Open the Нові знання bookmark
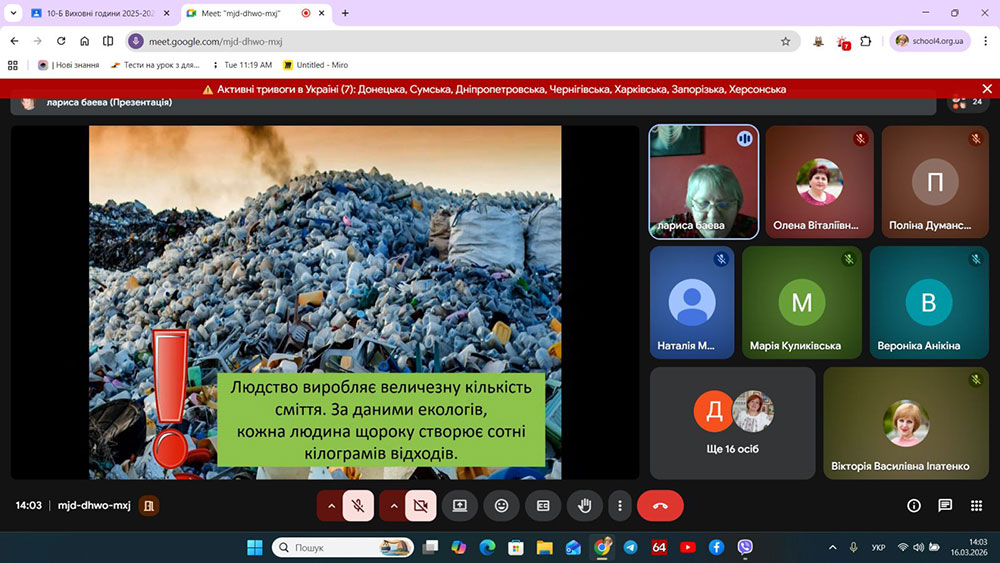This screenshot has height=563, width=1000. pyautogui.click(x=69, y=65)
